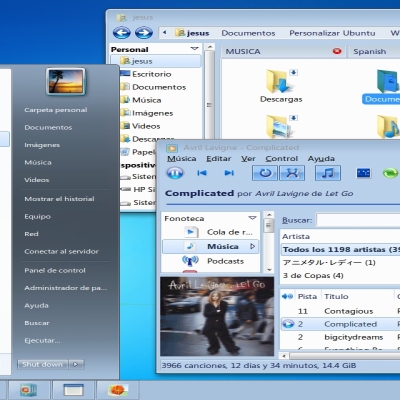Open the Música menu in Rhythmbox
The image size is (400, 400).
[x=182, y=159]
